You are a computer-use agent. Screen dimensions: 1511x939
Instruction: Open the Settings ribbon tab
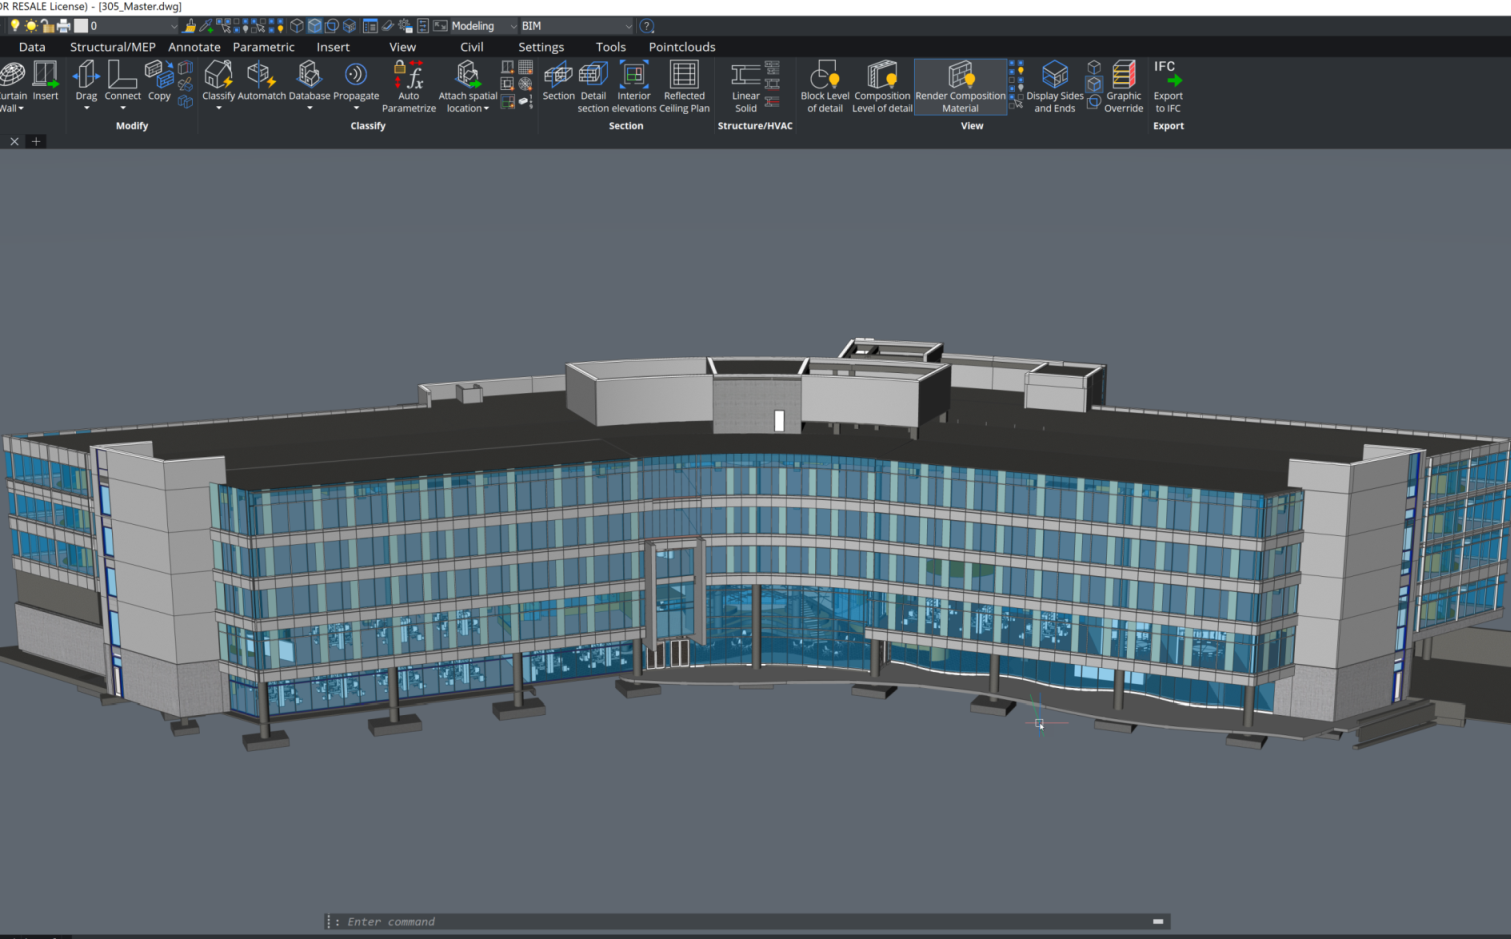pyautogui.click(x=541, y=47)
